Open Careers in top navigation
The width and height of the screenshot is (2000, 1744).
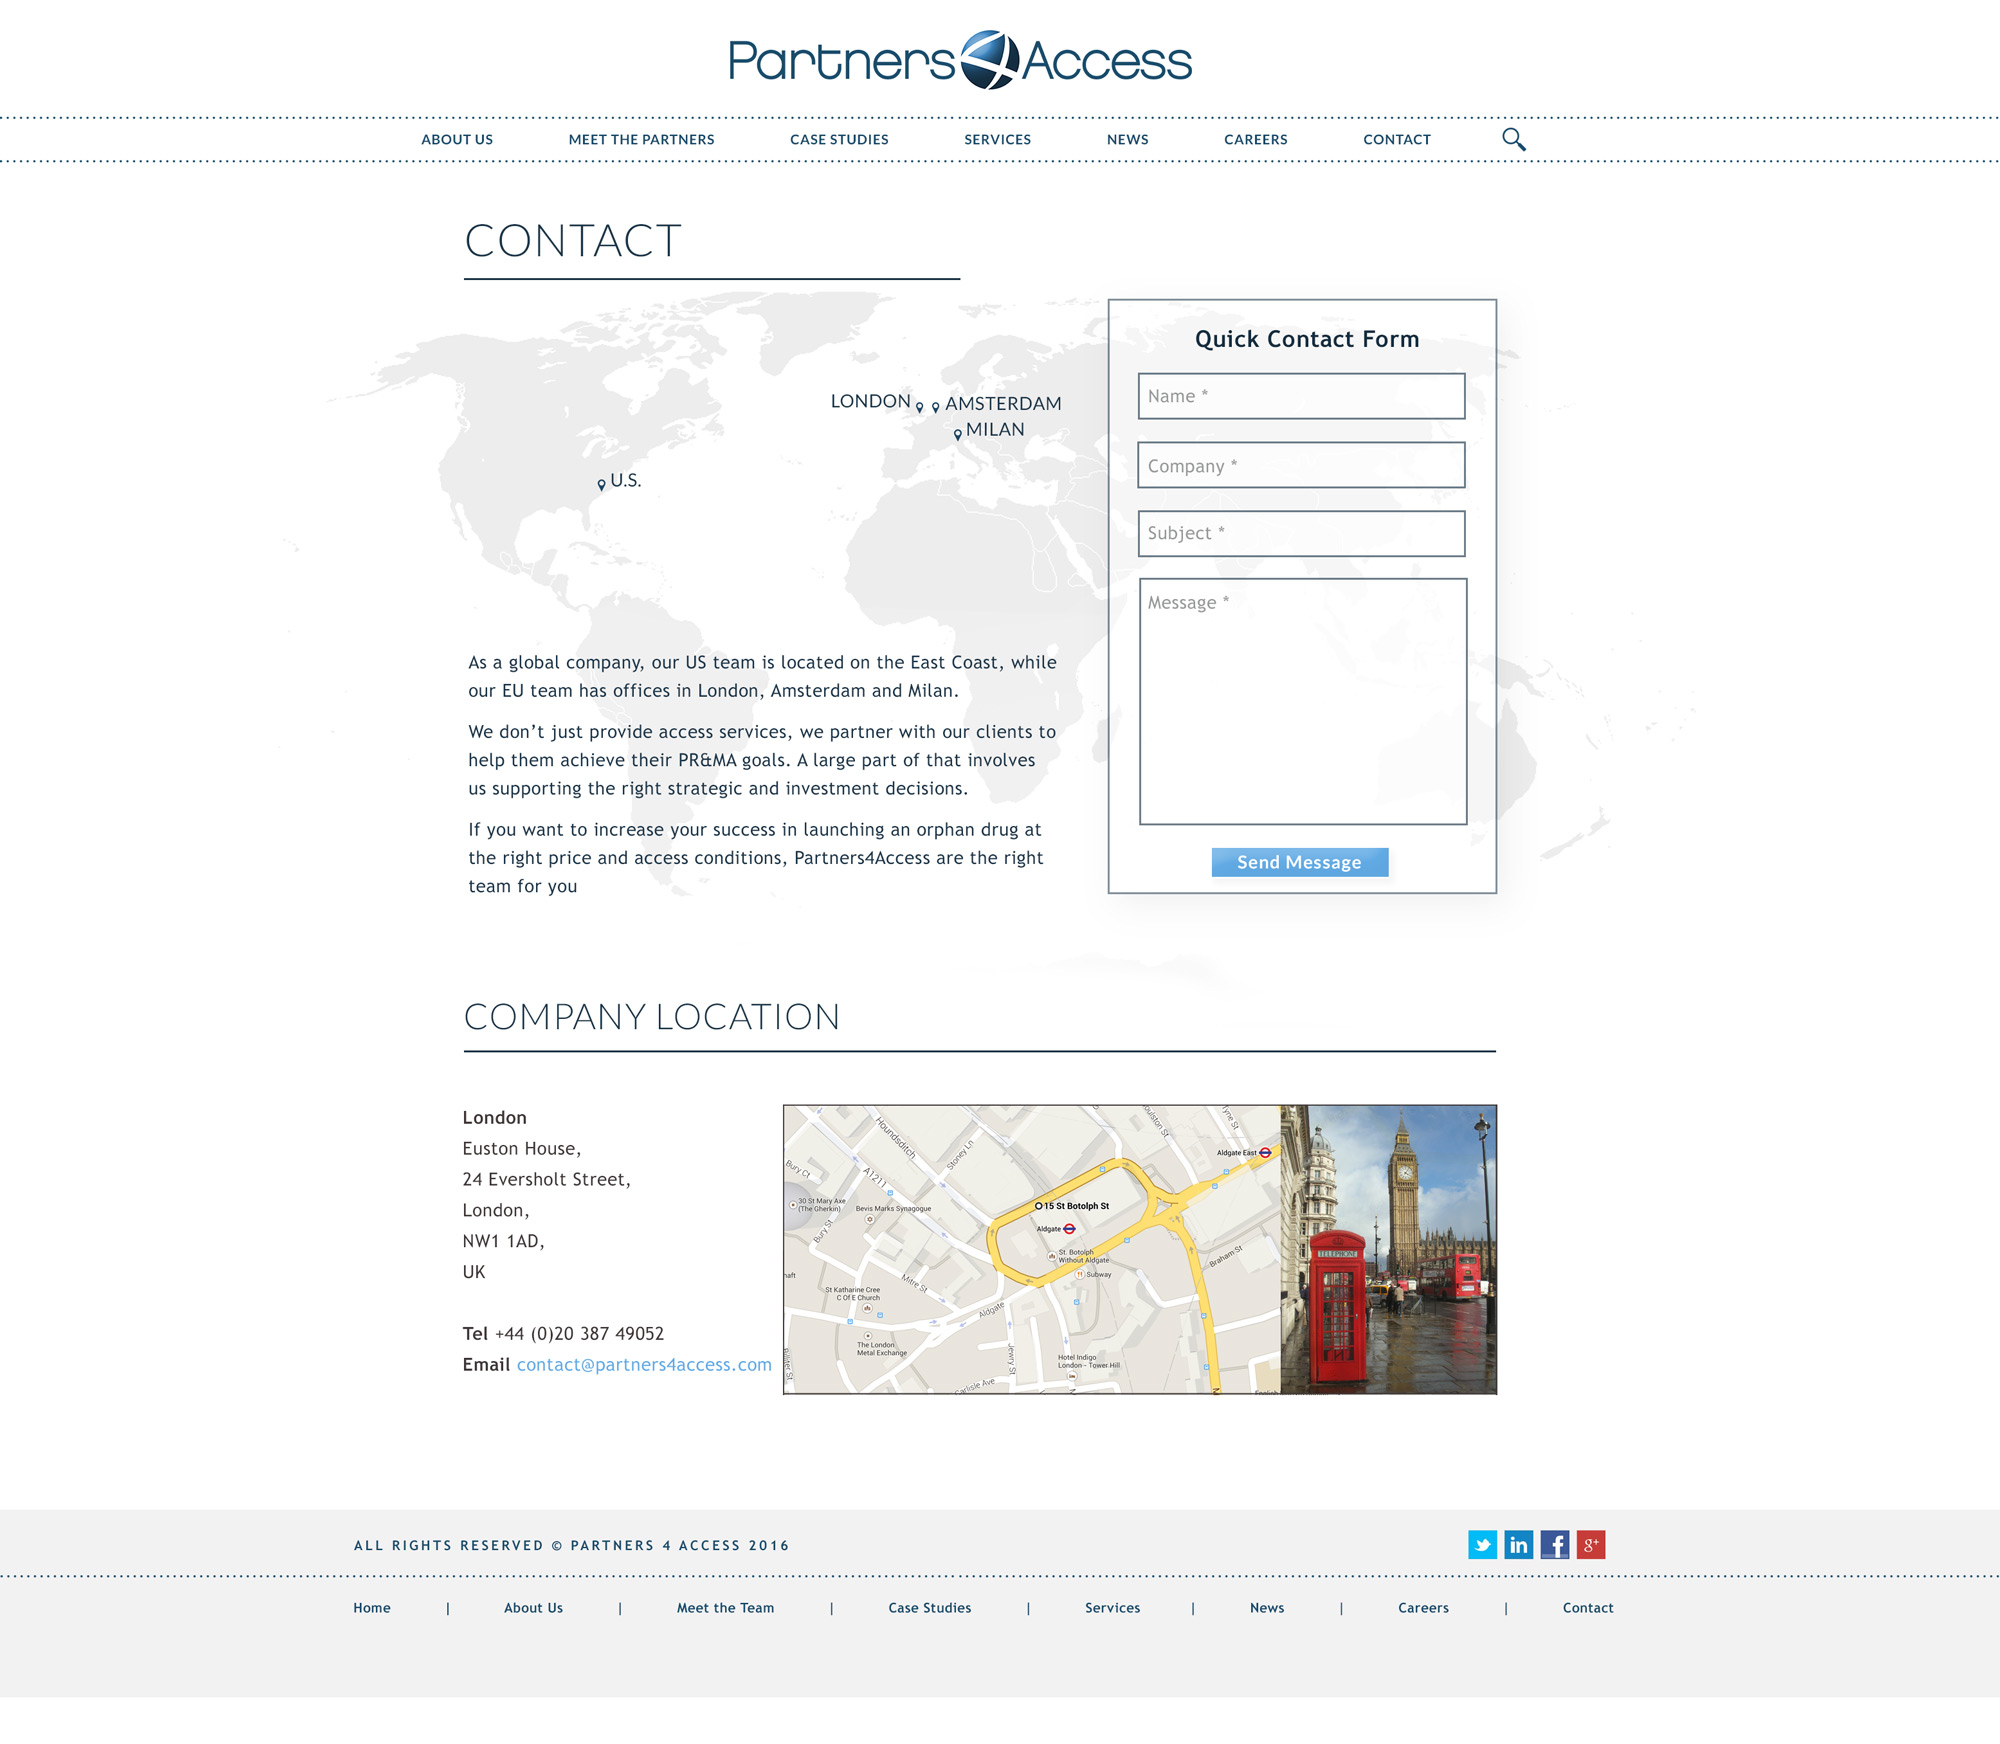(x=1255, y=139)
